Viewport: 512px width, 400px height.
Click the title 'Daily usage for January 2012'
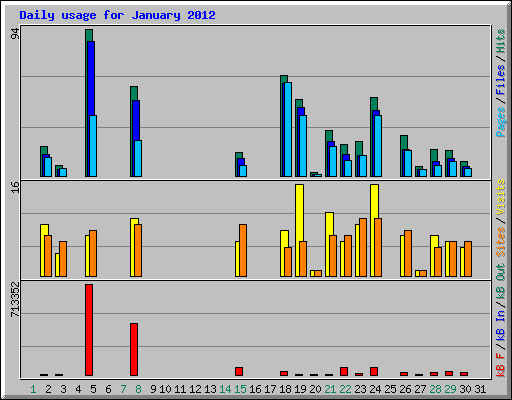click(x=117, y=15)
